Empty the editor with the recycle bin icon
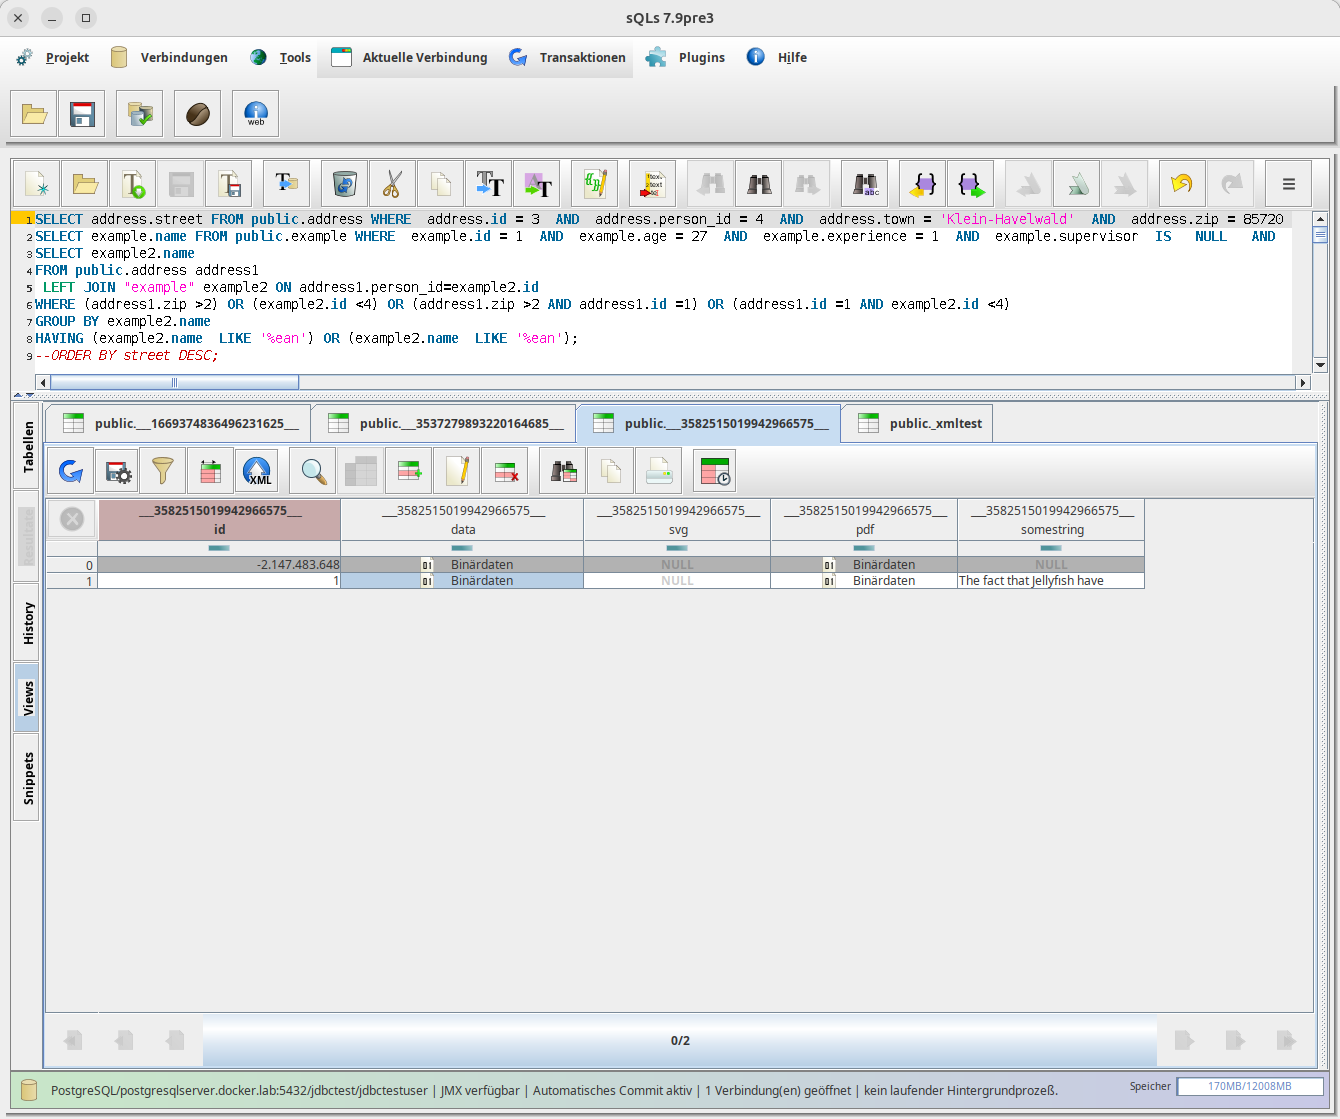This screenshot has width=1340, height=1119. tap(345, 184)
